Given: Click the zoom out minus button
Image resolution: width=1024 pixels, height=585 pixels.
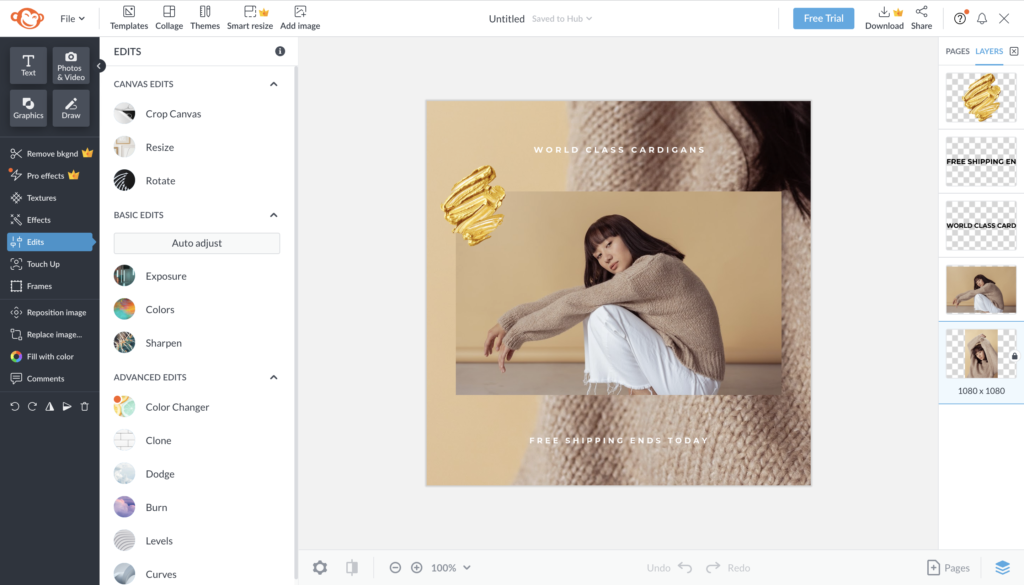Looking at the screenshot, I should click(x=395, y=568).
